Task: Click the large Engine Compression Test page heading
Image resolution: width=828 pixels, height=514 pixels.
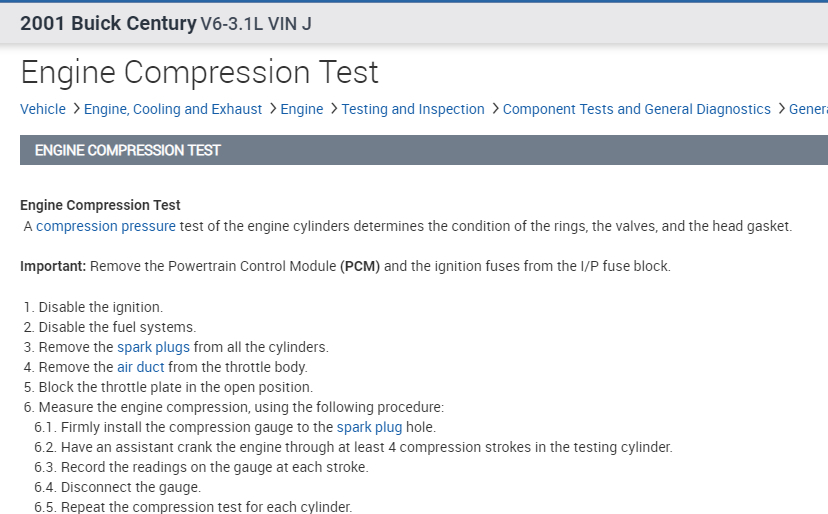Action: click(x=199, y=72)
